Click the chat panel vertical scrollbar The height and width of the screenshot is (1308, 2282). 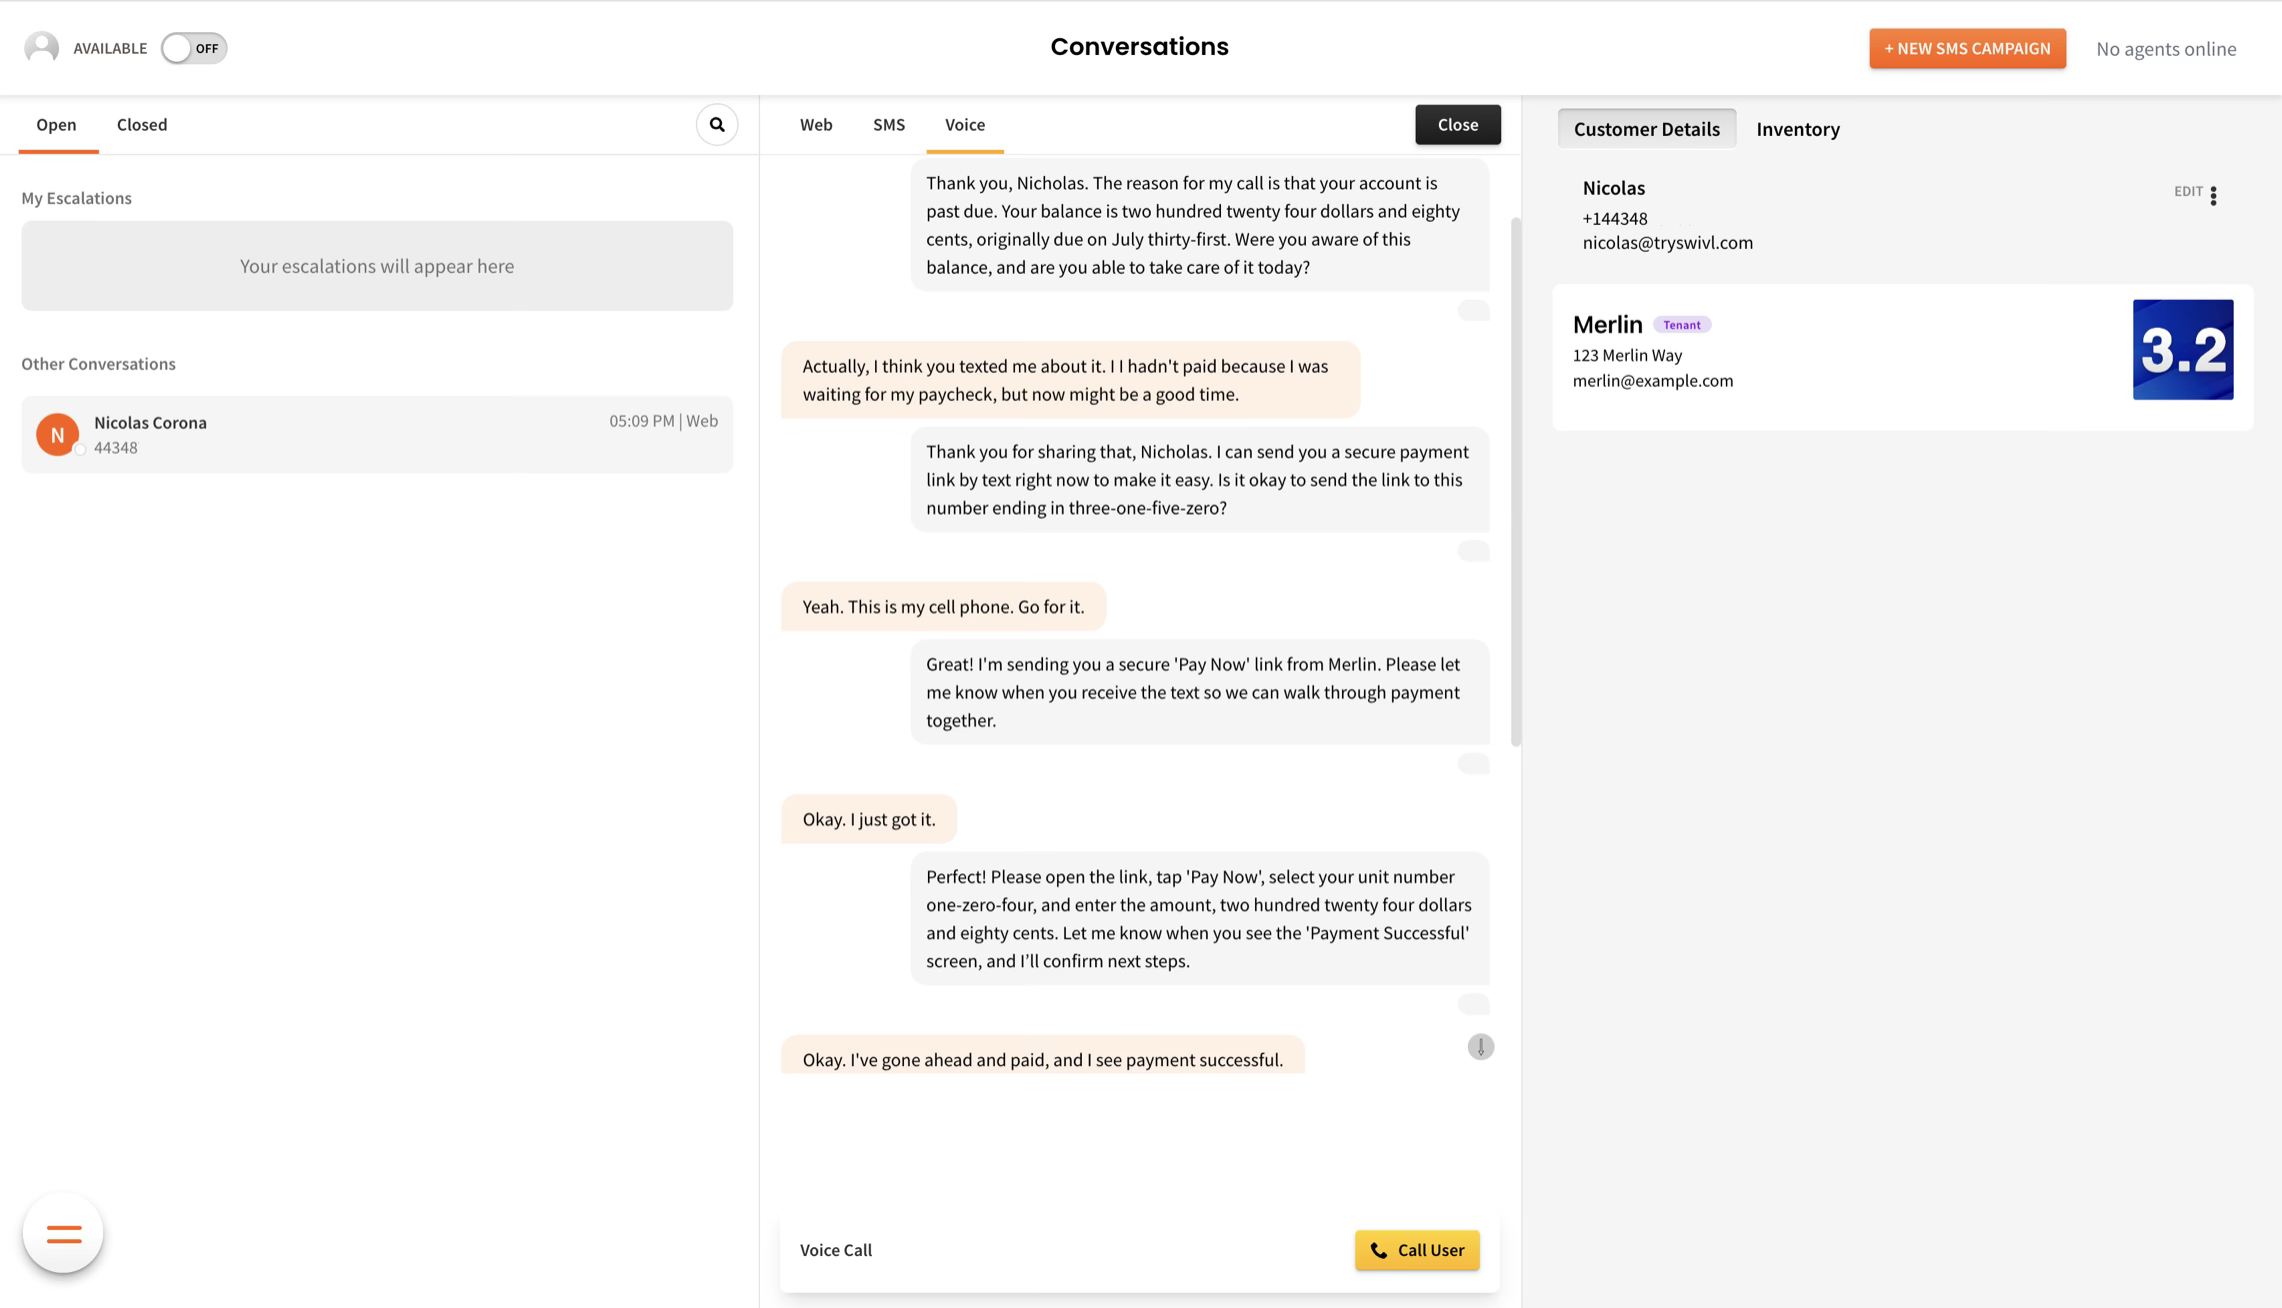coord(1515,480)
